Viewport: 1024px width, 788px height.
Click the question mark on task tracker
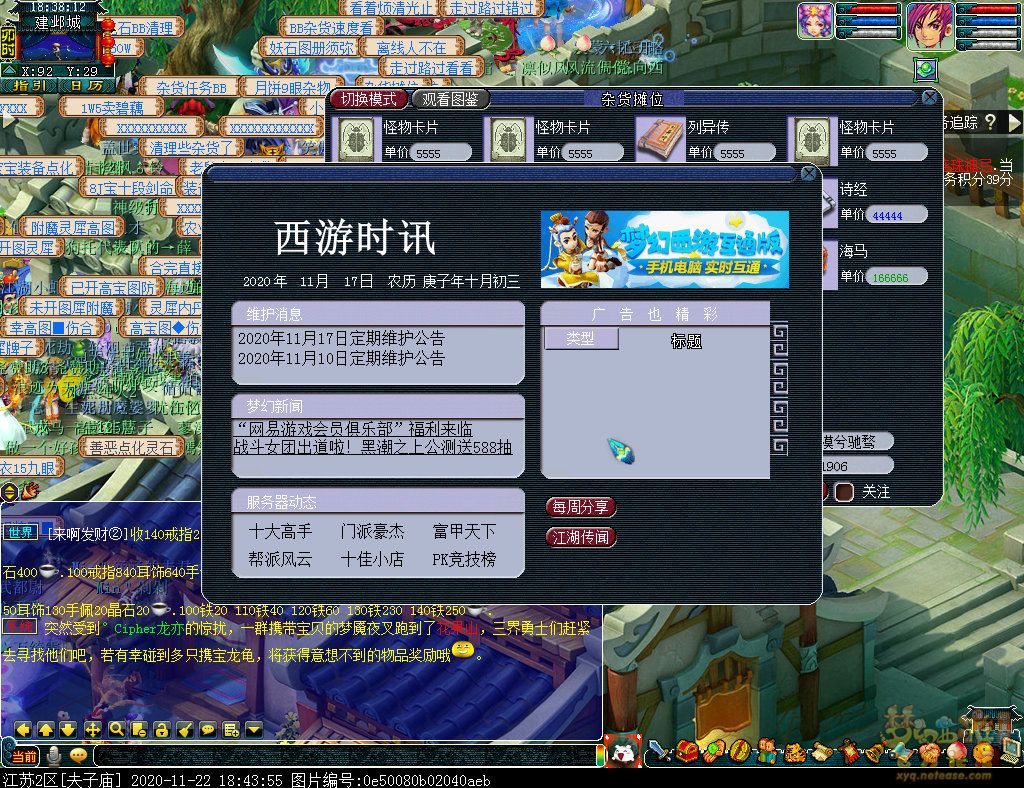[x=991, y=121]
